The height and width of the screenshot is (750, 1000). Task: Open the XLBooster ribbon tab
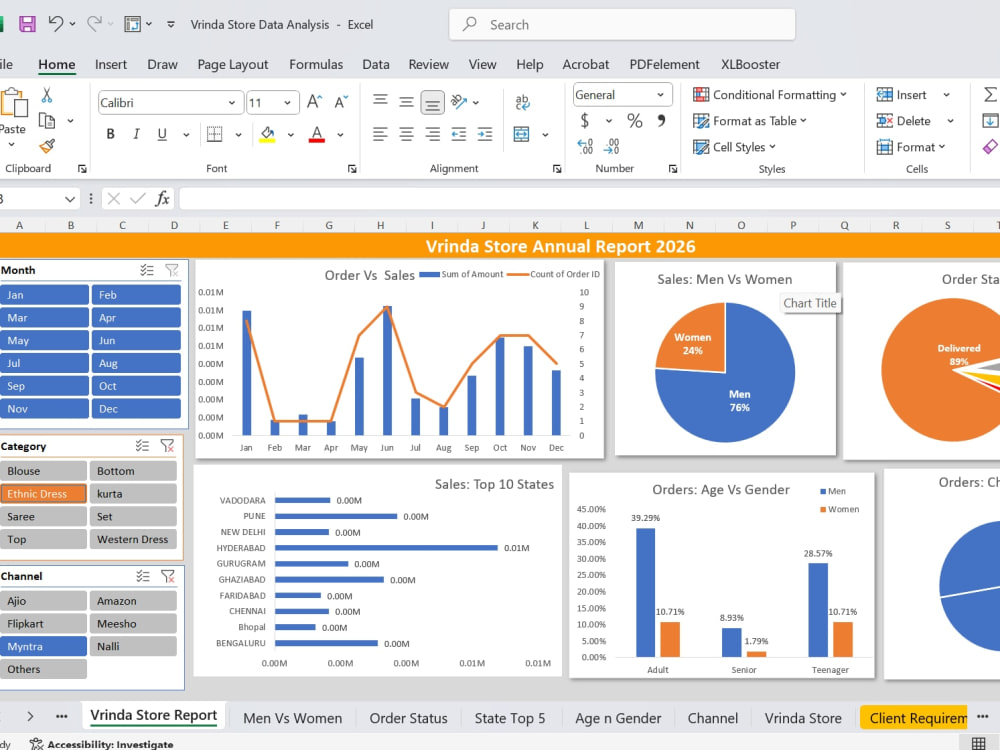(x=750, y=64)
